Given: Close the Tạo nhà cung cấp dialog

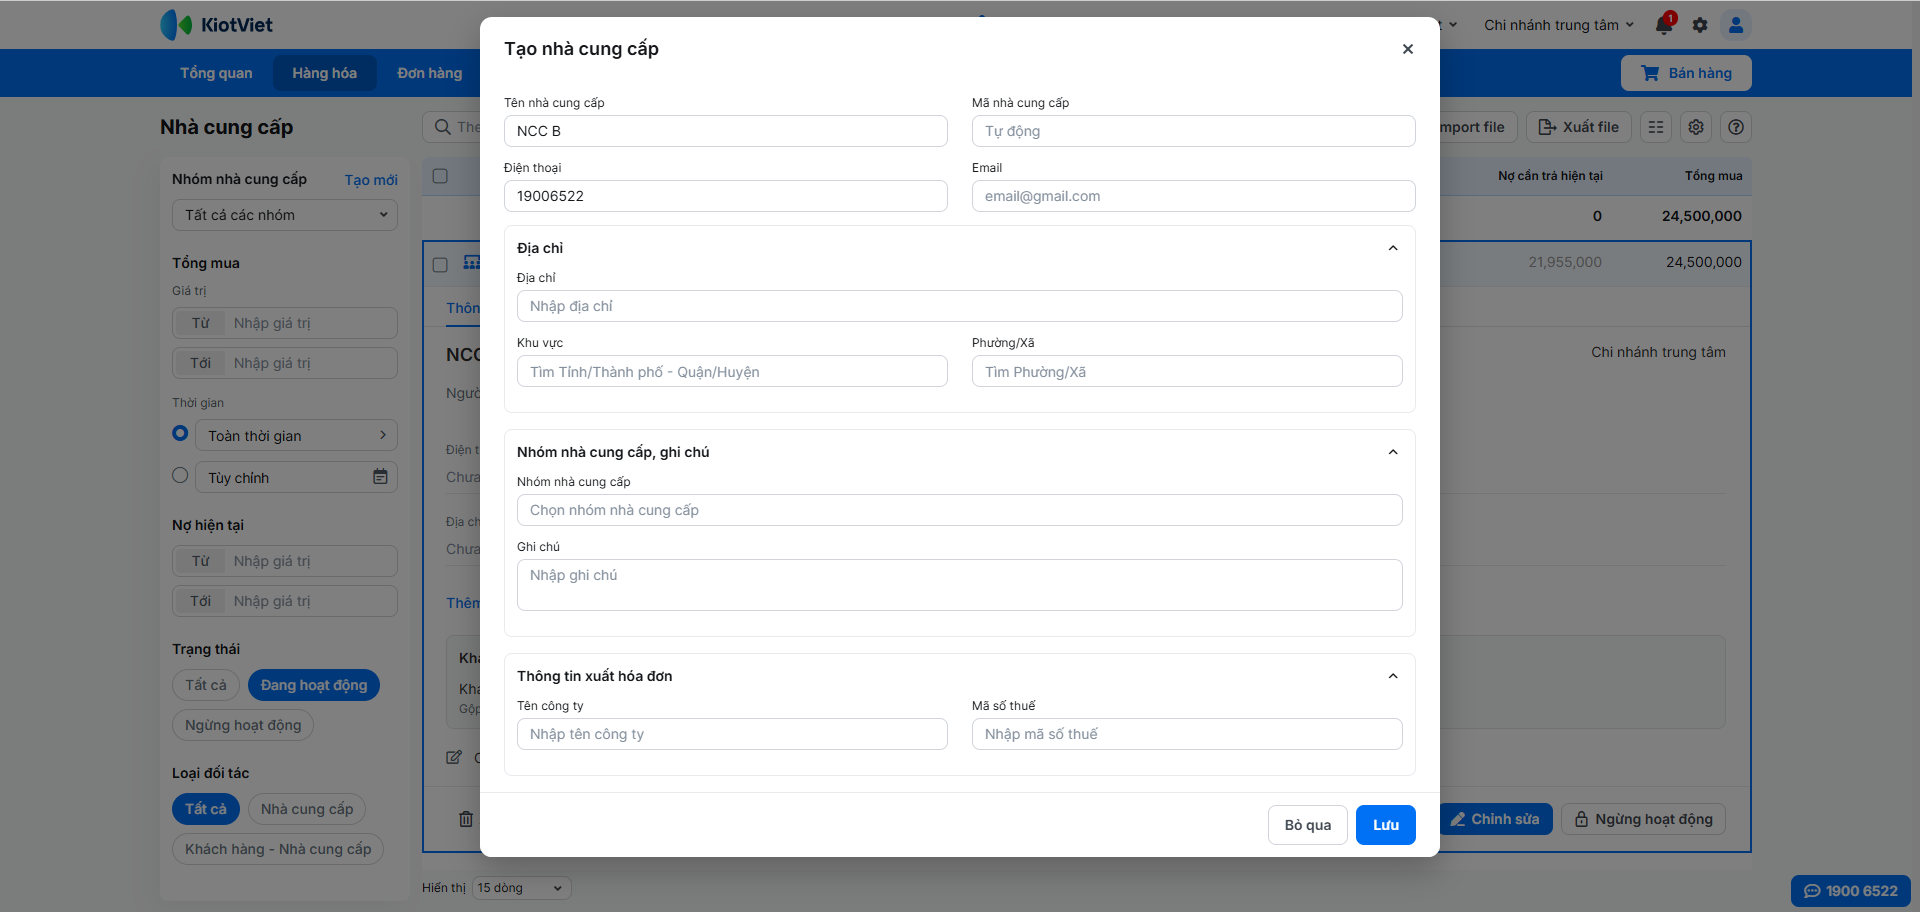Looking at the screenshot, I should pos(1407,49).
